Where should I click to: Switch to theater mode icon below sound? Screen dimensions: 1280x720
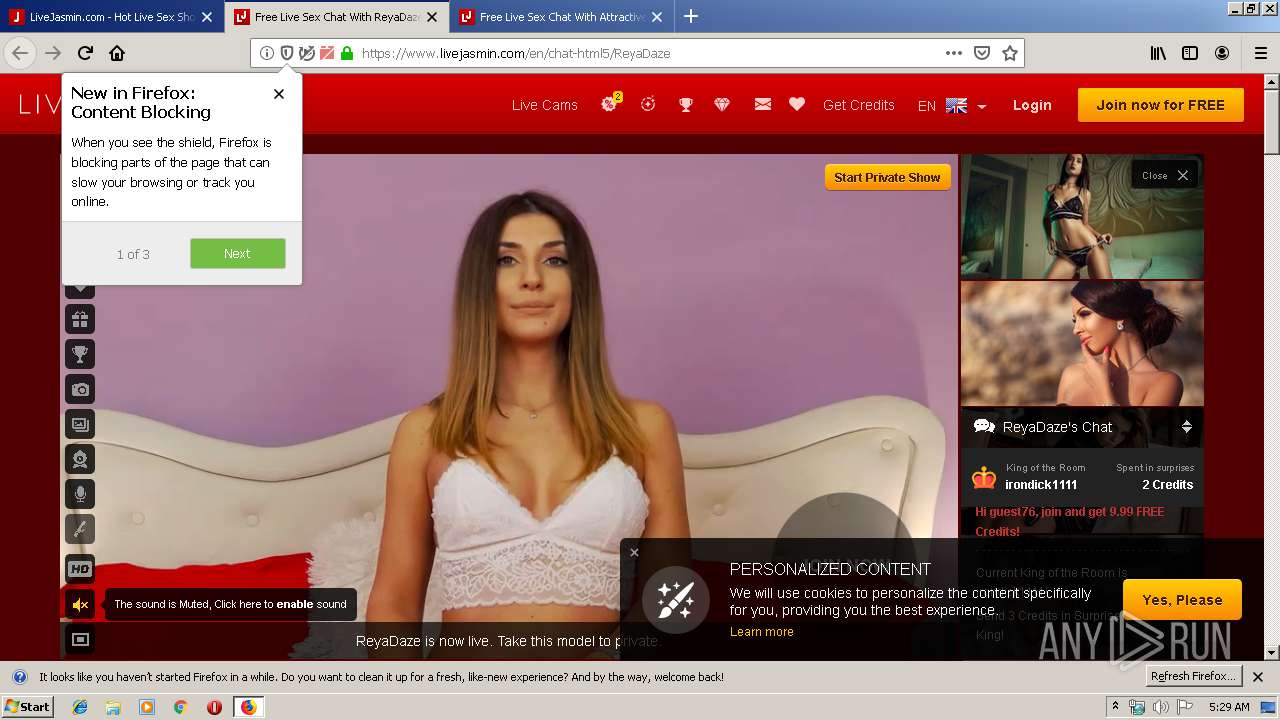point(80,639)
